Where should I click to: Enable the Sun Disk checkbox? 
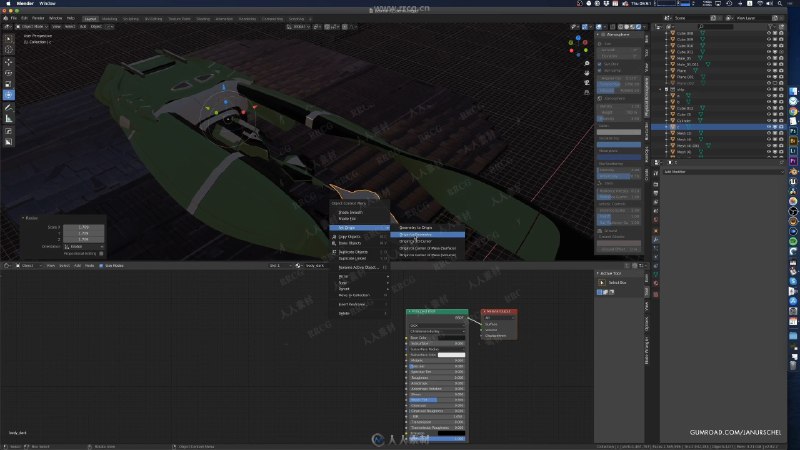click(601, 63)
